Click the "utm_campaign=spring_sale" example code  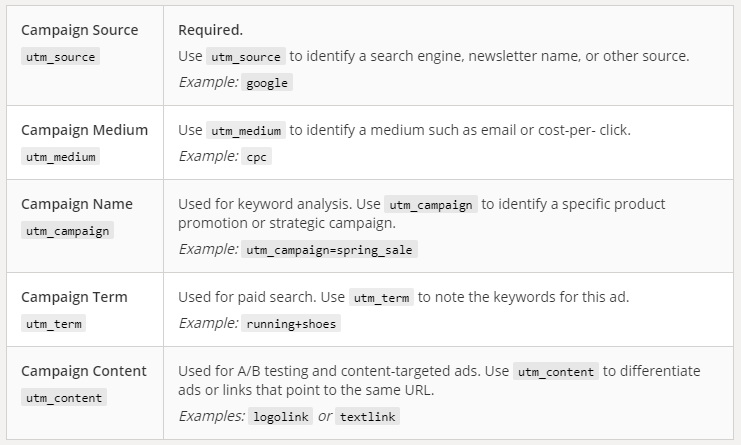pos(329,250)
